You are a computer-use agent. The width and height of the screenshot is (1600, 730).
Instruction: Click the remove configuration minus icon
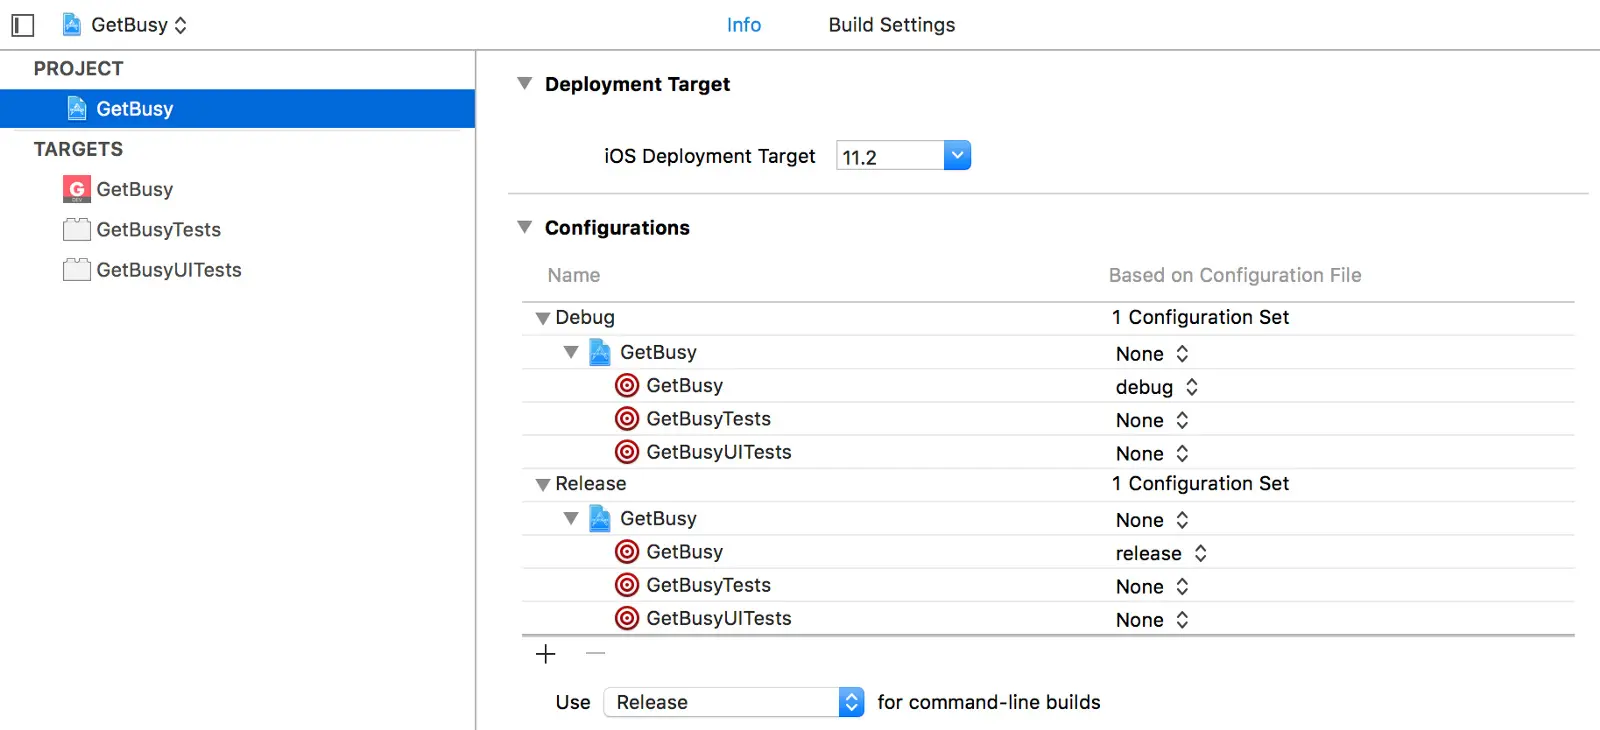(596, 654)
